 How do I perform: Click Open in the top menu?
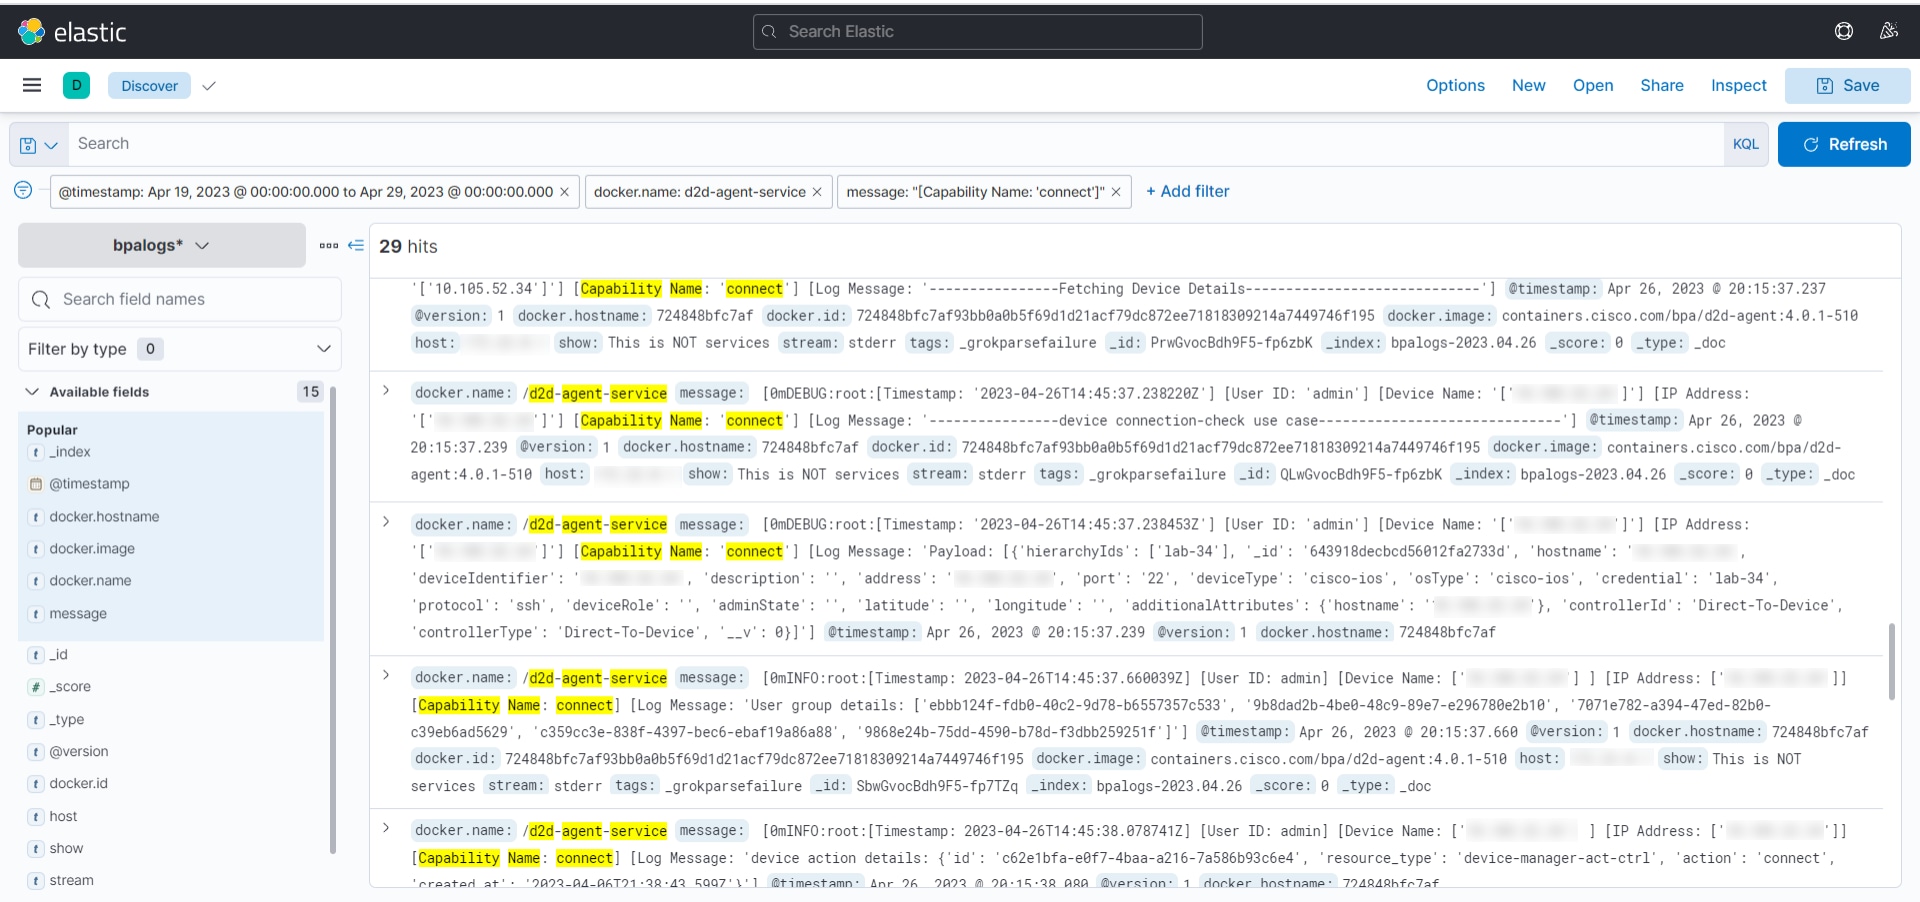[x=1593, y=86]
